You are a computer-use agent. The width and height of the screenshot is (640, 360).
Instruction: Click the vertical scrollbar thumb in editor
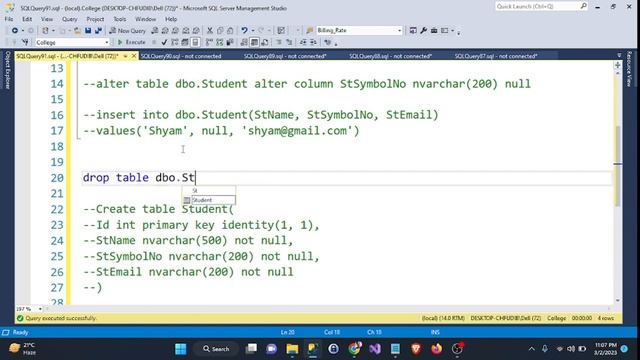[618, 165]
